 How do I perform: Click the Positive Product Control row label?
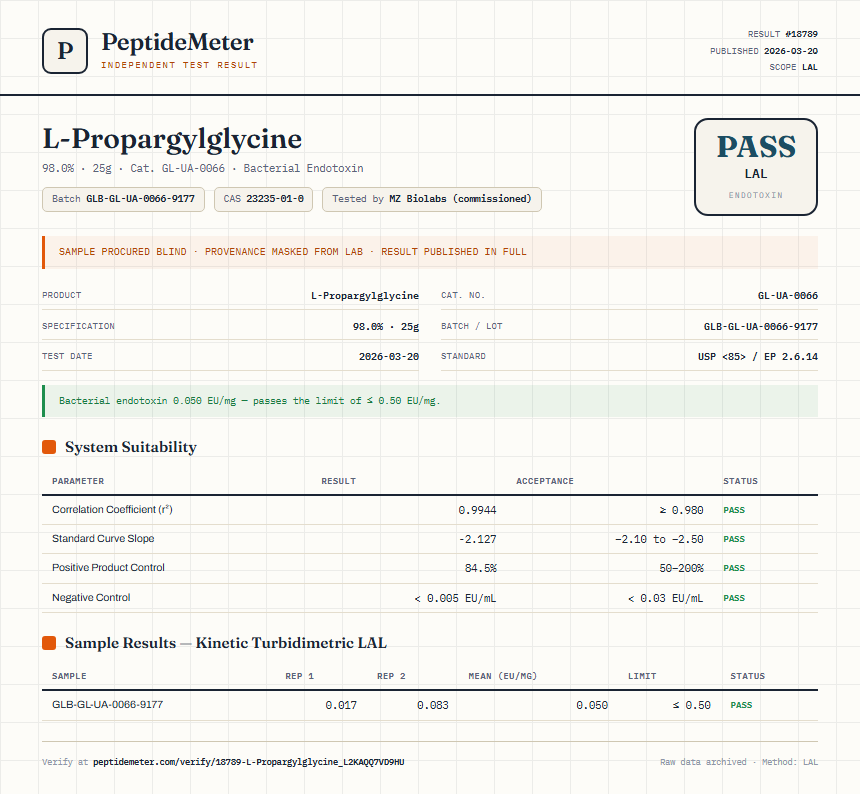(x=108, y=568)
